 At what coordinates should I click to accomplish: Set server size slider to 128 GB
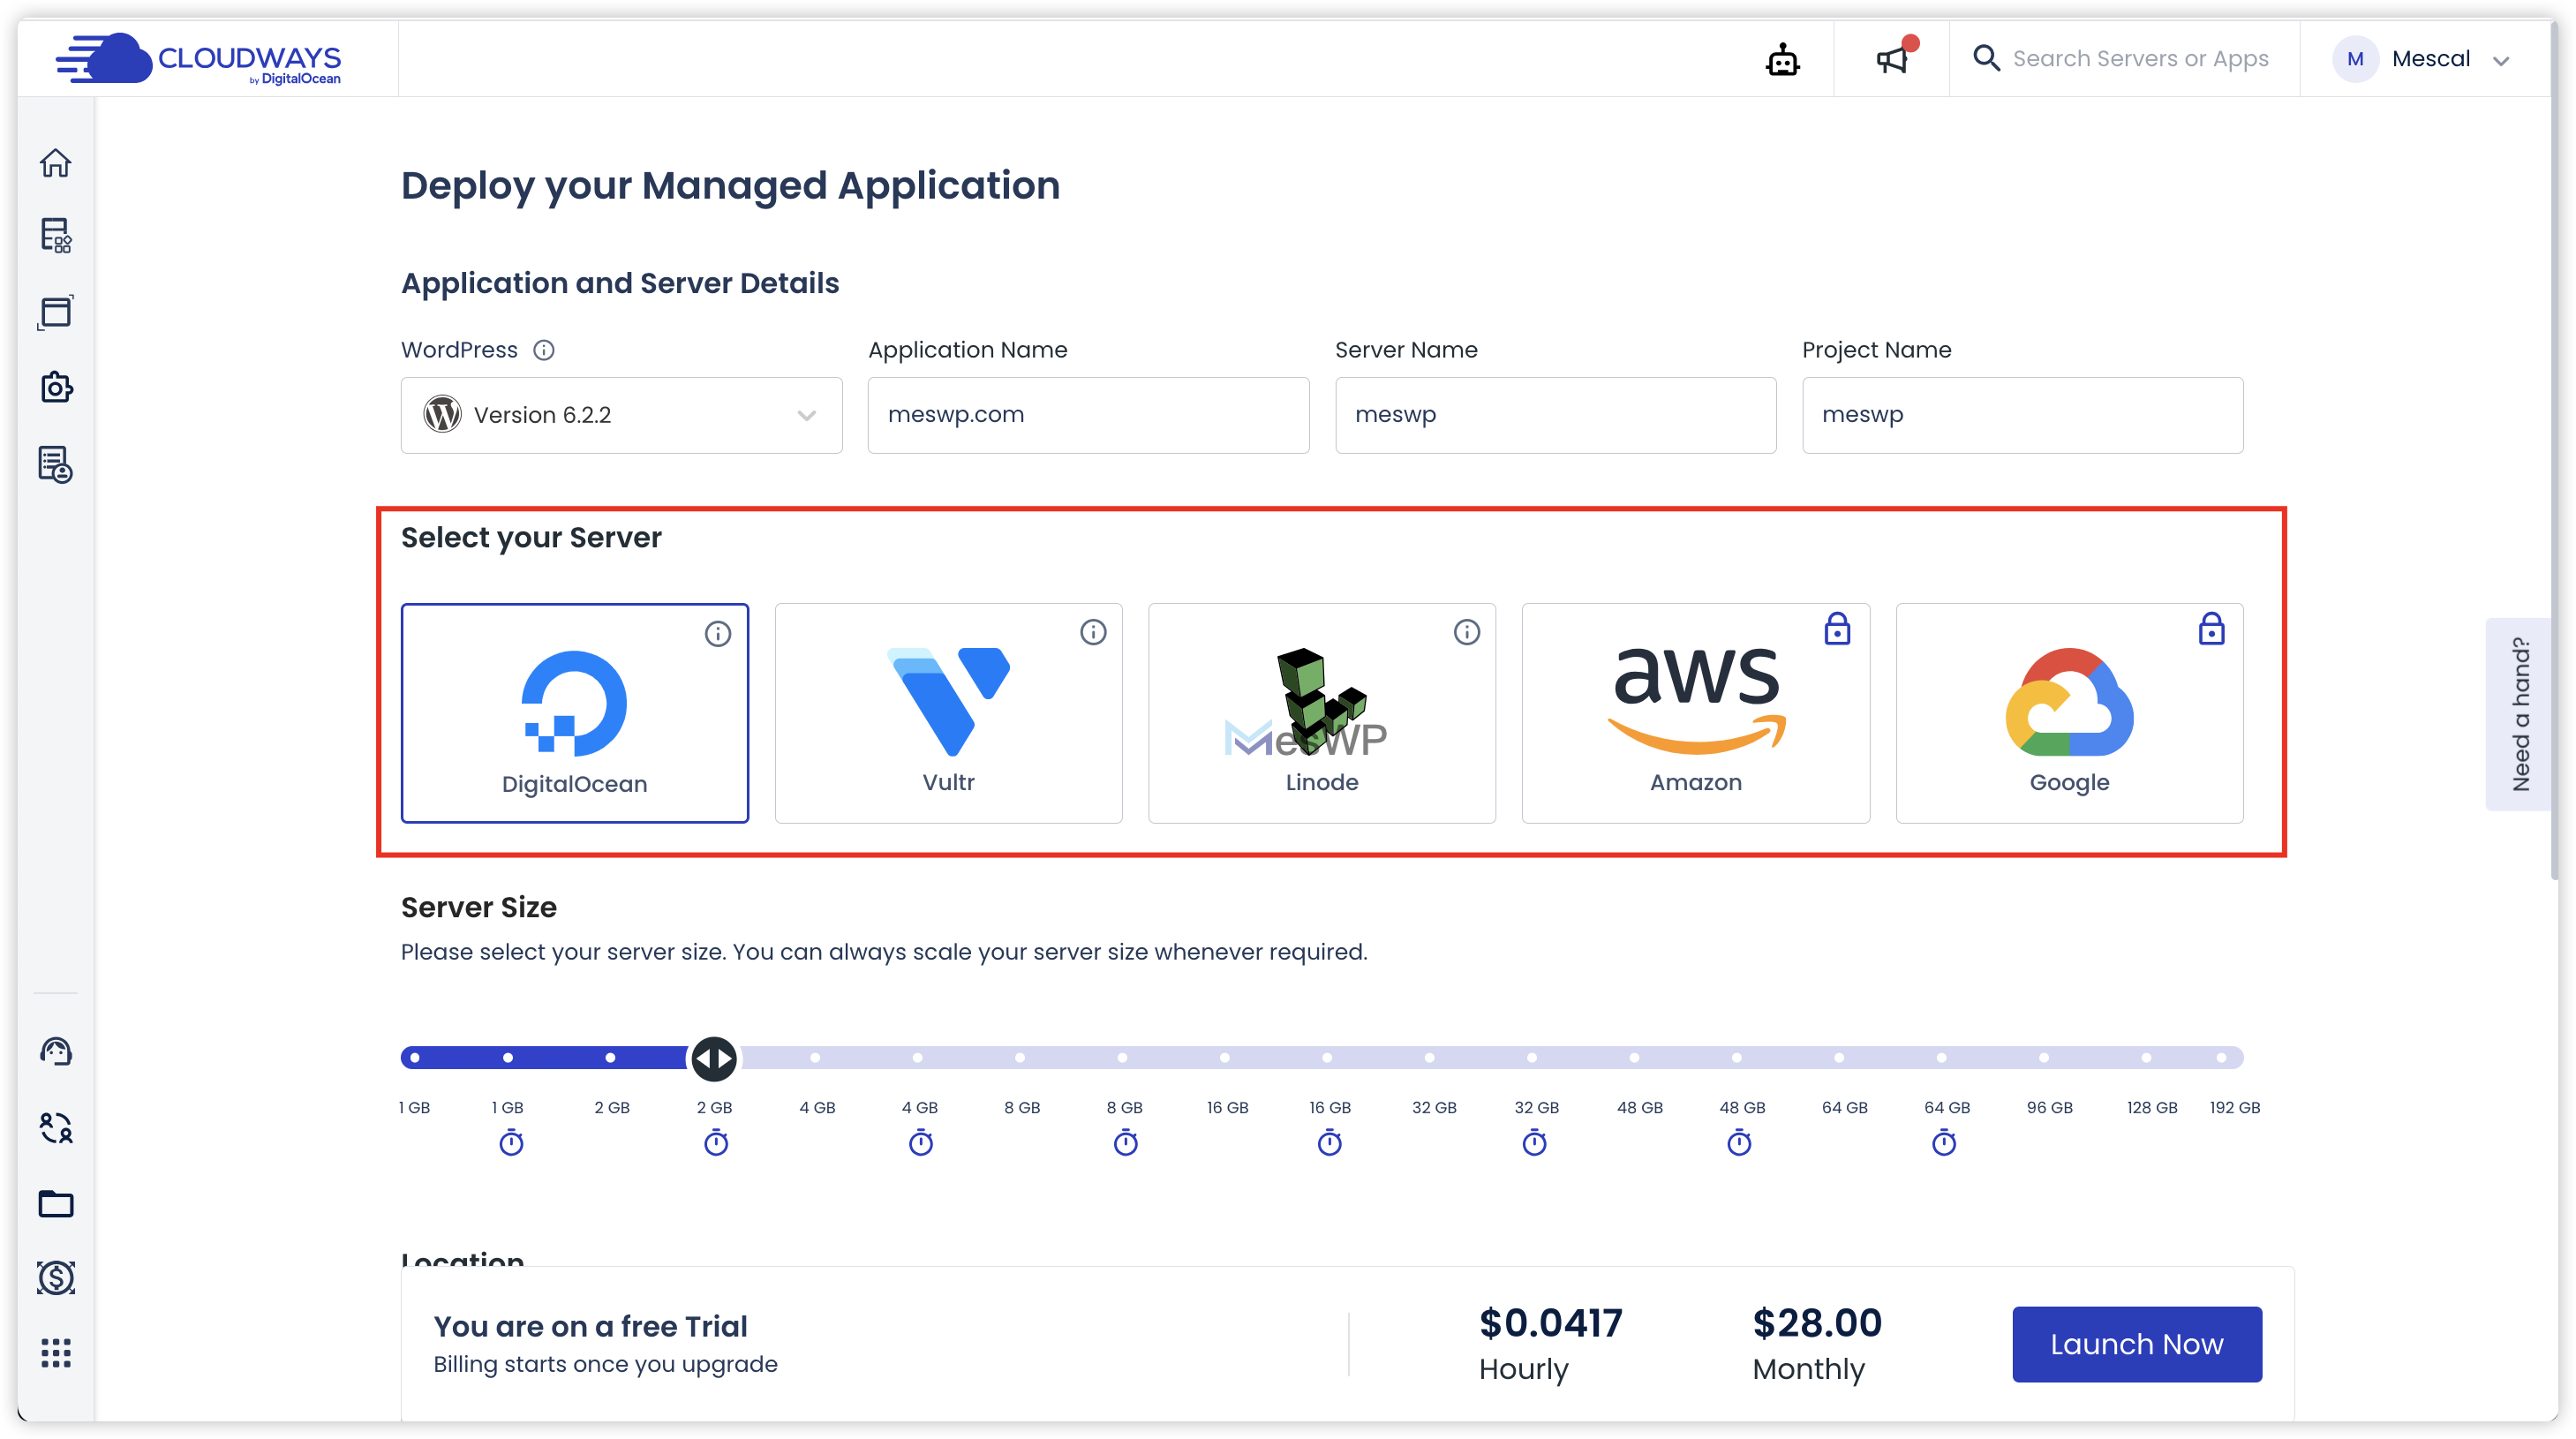pyautogui.click(x=2146, y=1057)
